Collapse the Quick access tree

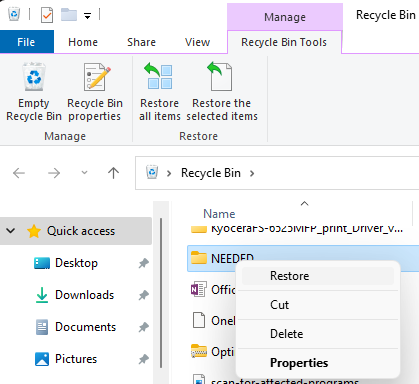pyautogui.click(x=11, y=231)
